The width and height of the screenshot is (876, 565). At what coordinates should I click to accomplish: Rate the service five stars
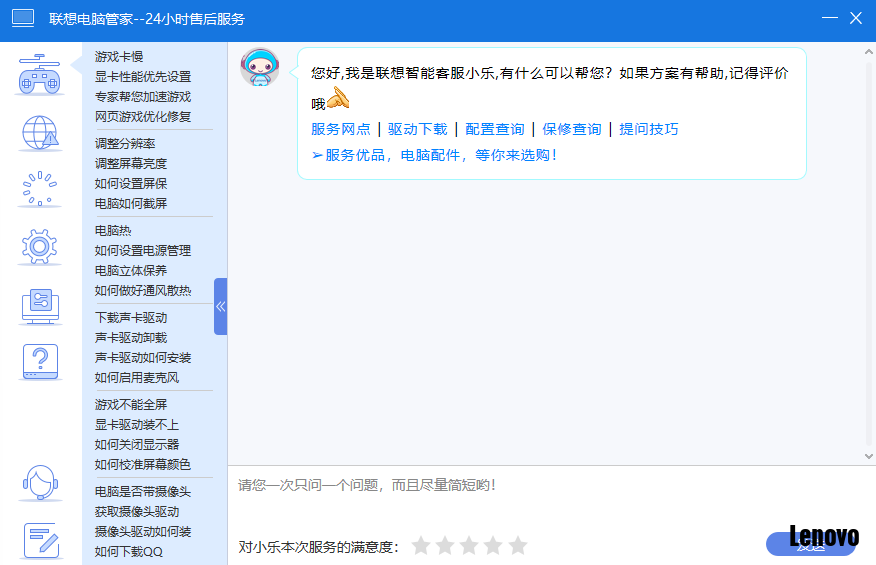(x=518, y=545)
